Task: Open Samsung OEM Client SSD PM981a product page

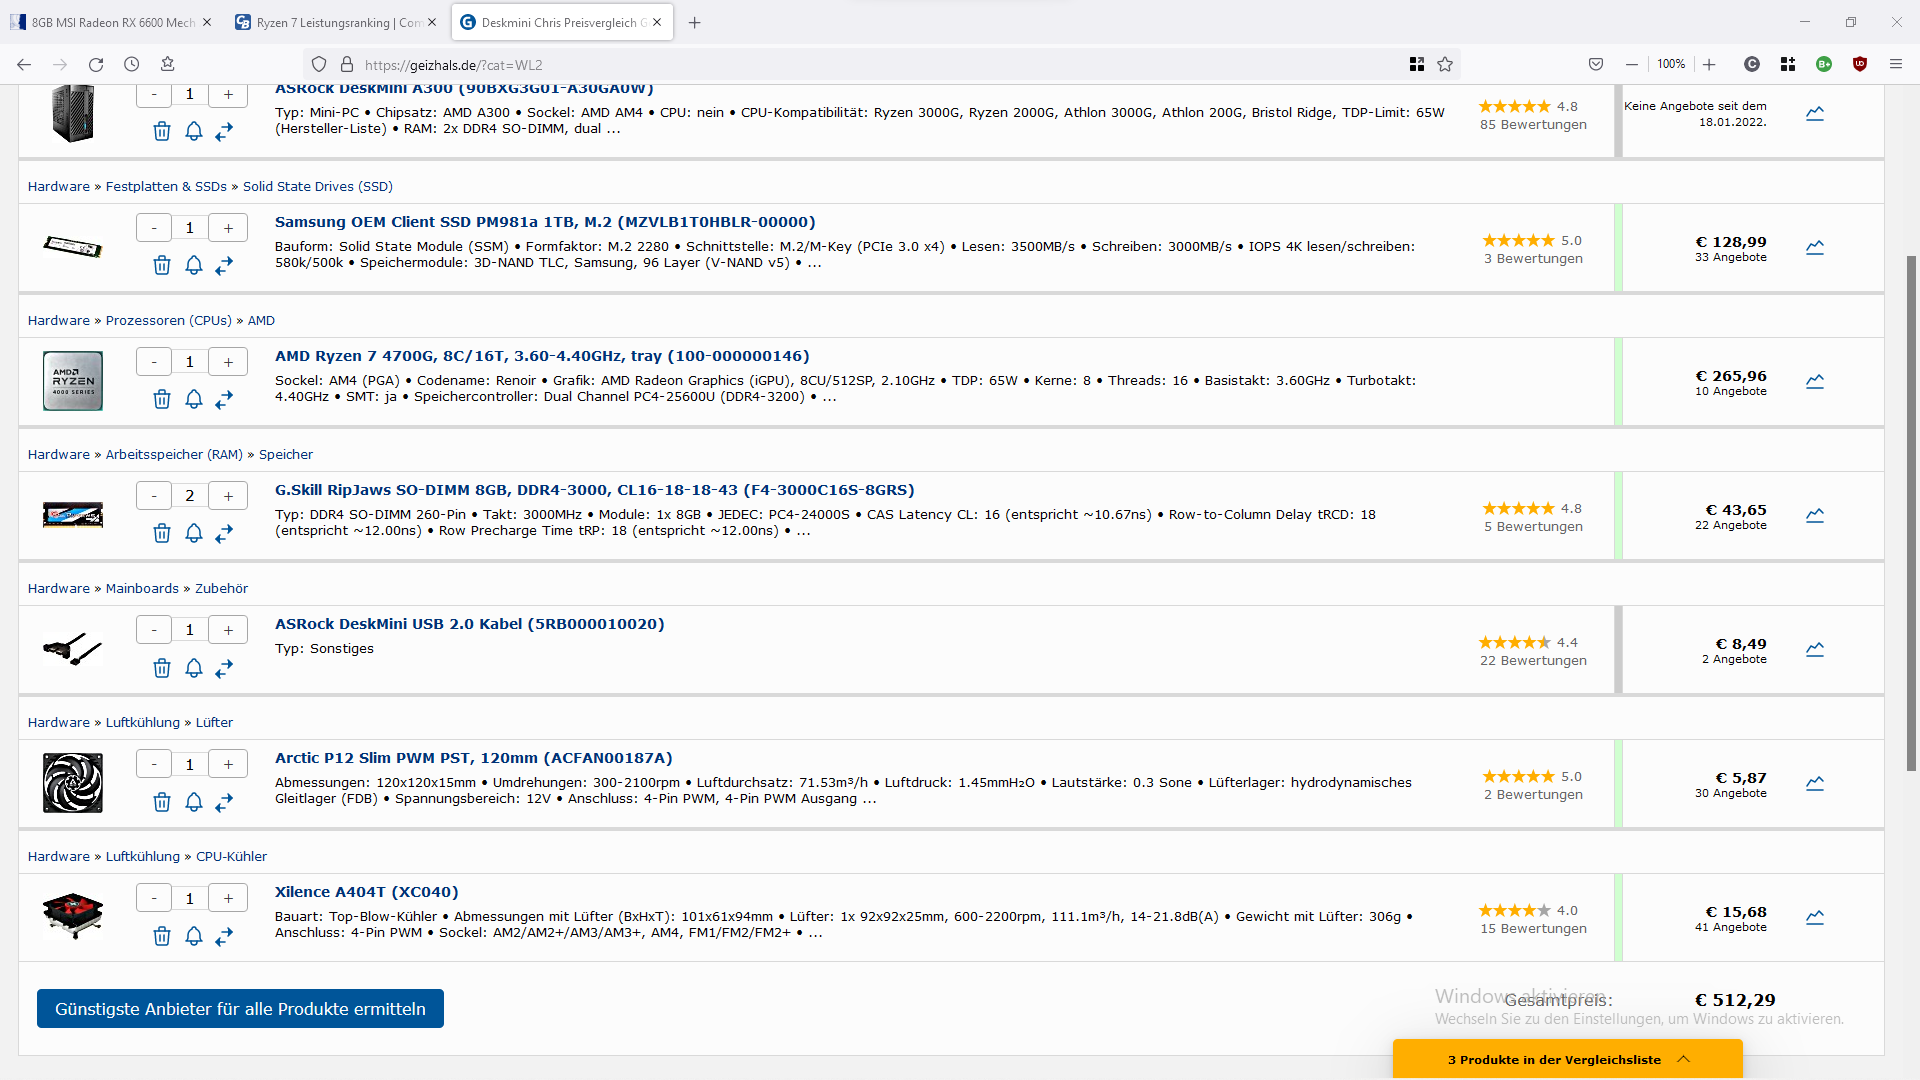Action: 545,222
